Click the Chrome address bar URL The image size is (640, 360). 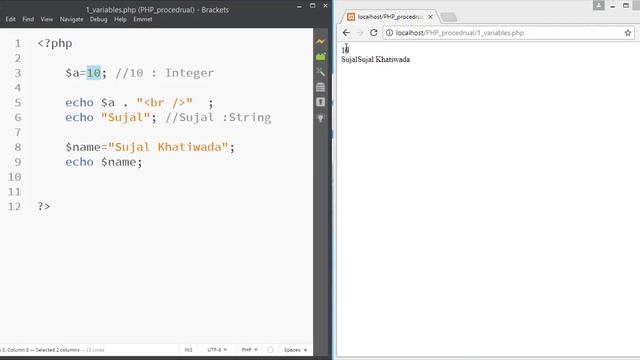coord(460,33)
